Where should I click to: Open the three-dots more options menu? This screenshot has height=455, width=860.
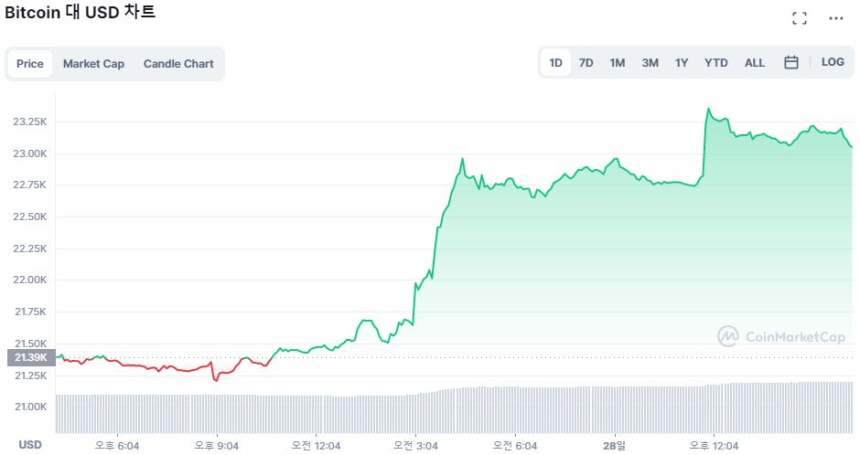click(x=836, y=18)
